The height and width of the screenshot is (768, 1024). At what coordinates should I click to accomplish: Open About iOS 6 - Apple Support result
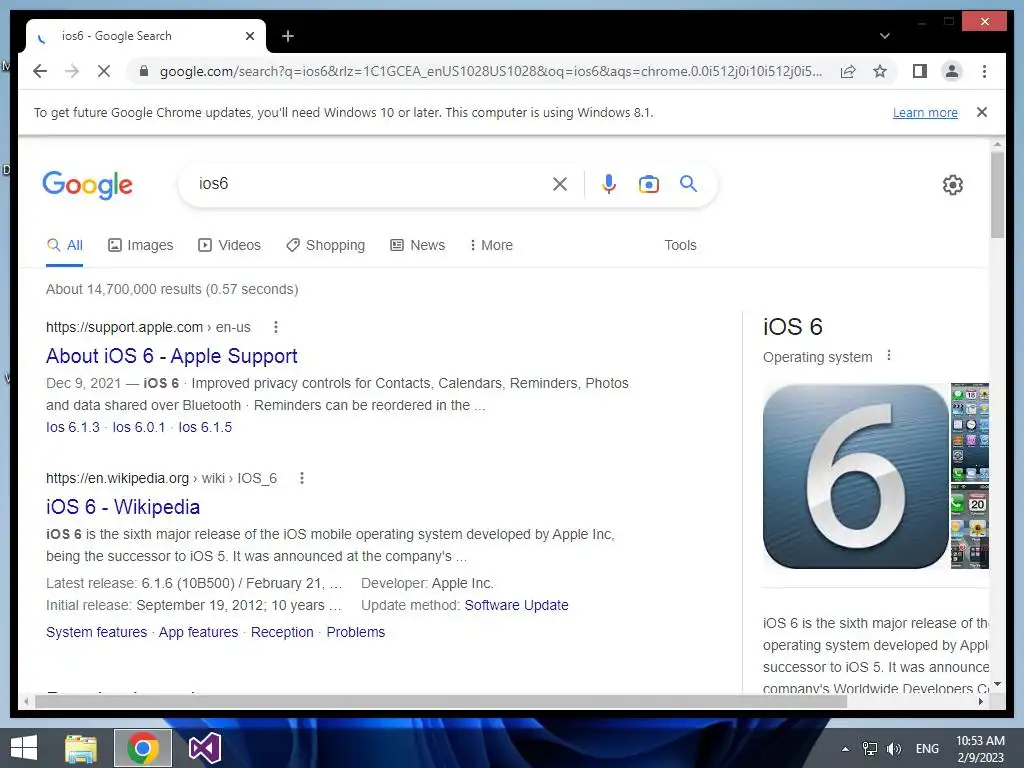(x=172, y=356)
